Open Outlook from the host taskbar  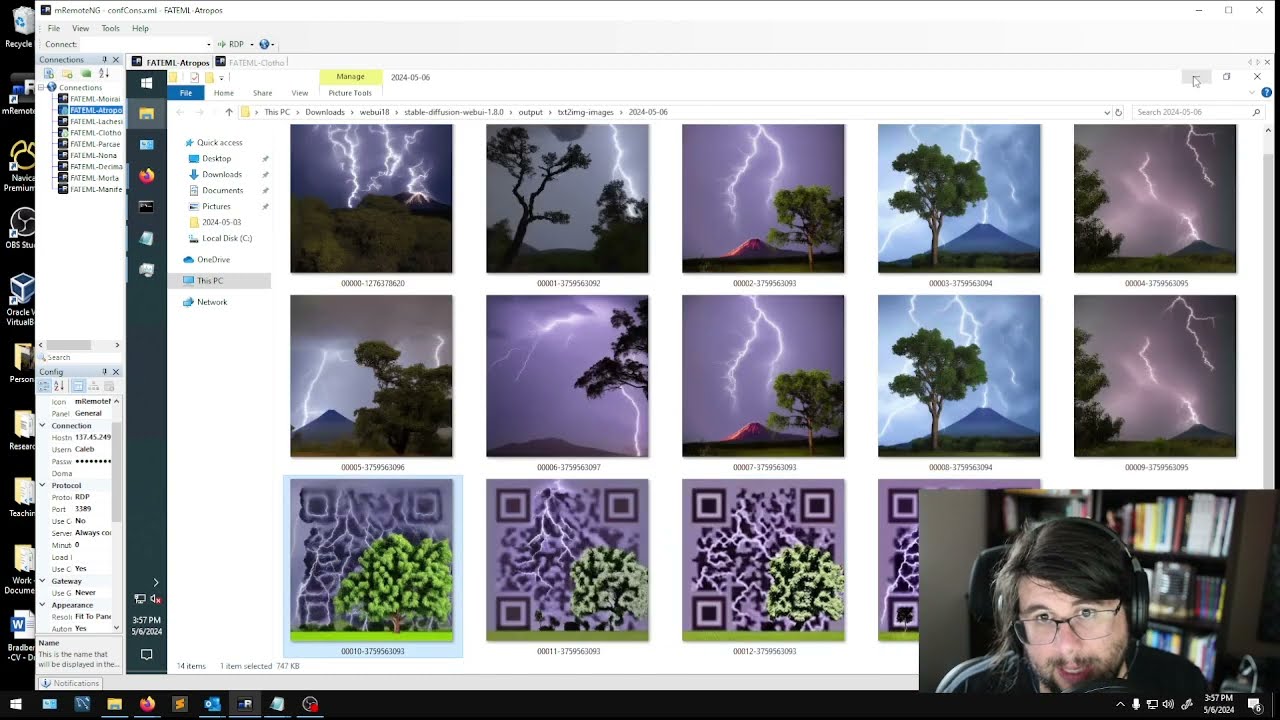[212, 704]
